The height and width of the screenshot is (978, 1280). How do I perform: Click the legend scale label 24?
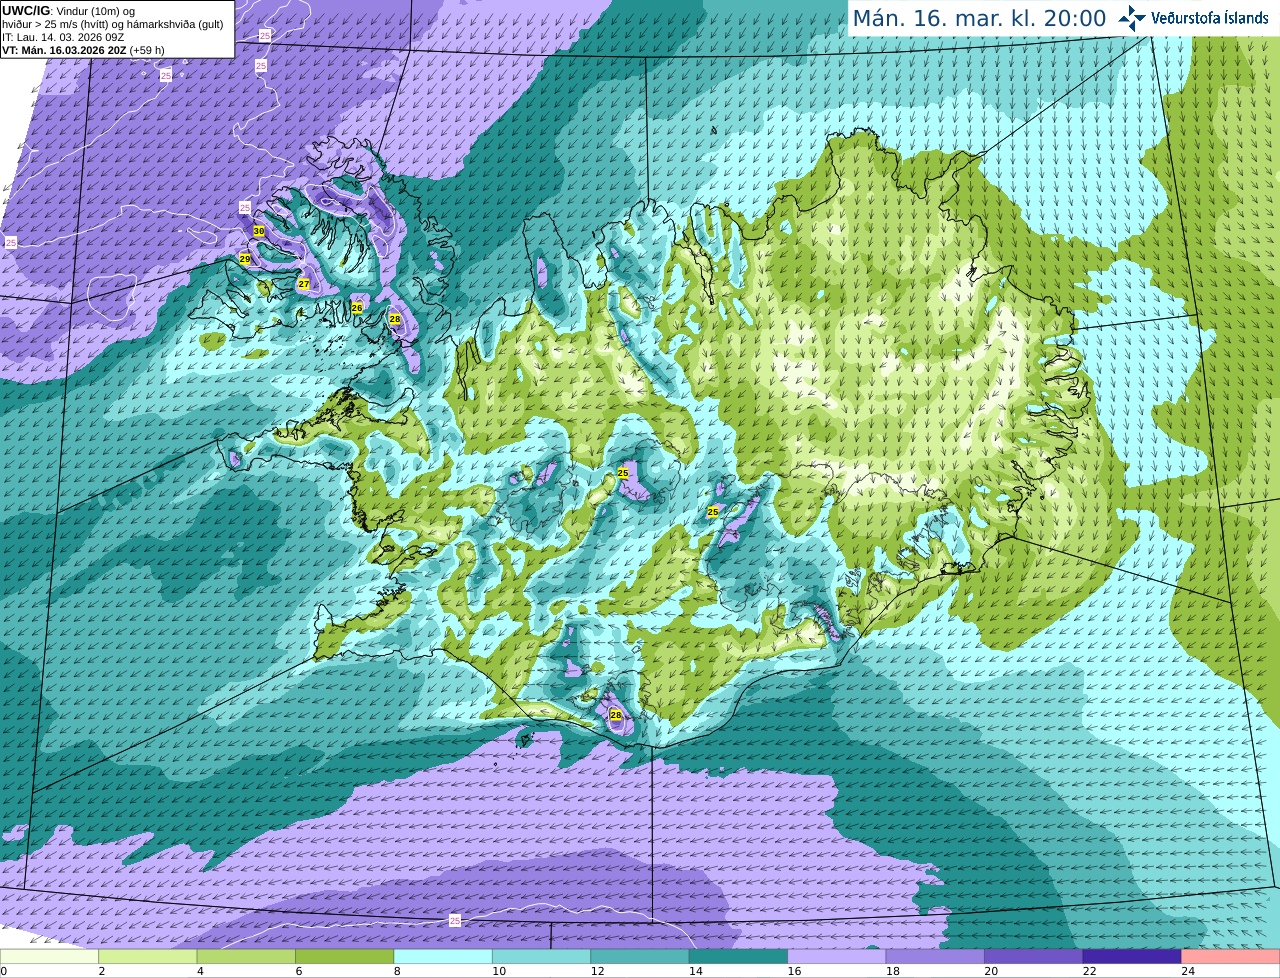click(x=1188, y=971)
